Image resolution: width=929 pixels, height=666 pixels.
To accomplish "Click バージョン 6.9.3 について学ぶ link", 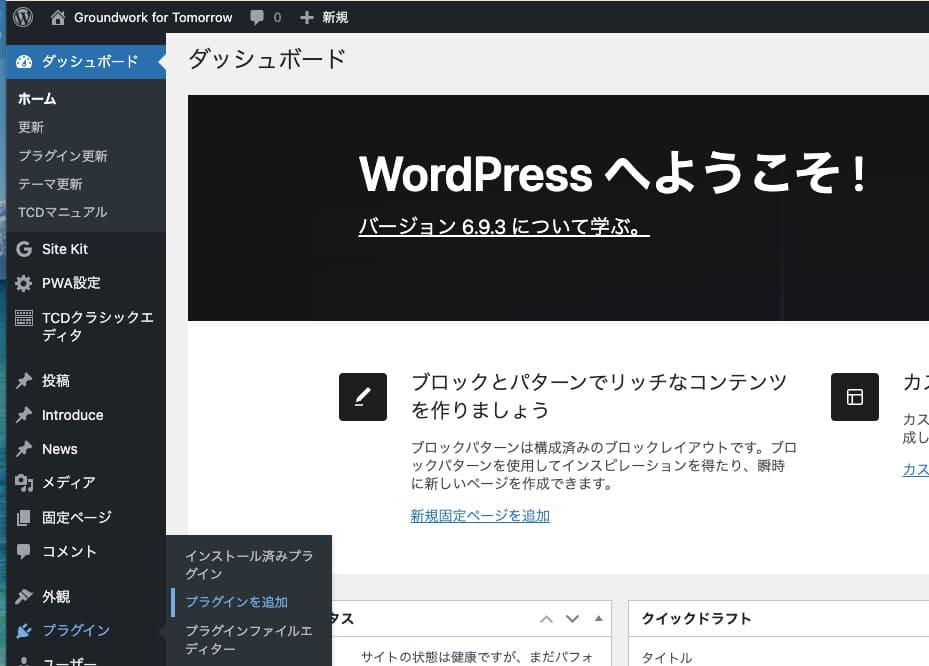I will point(504,227).
